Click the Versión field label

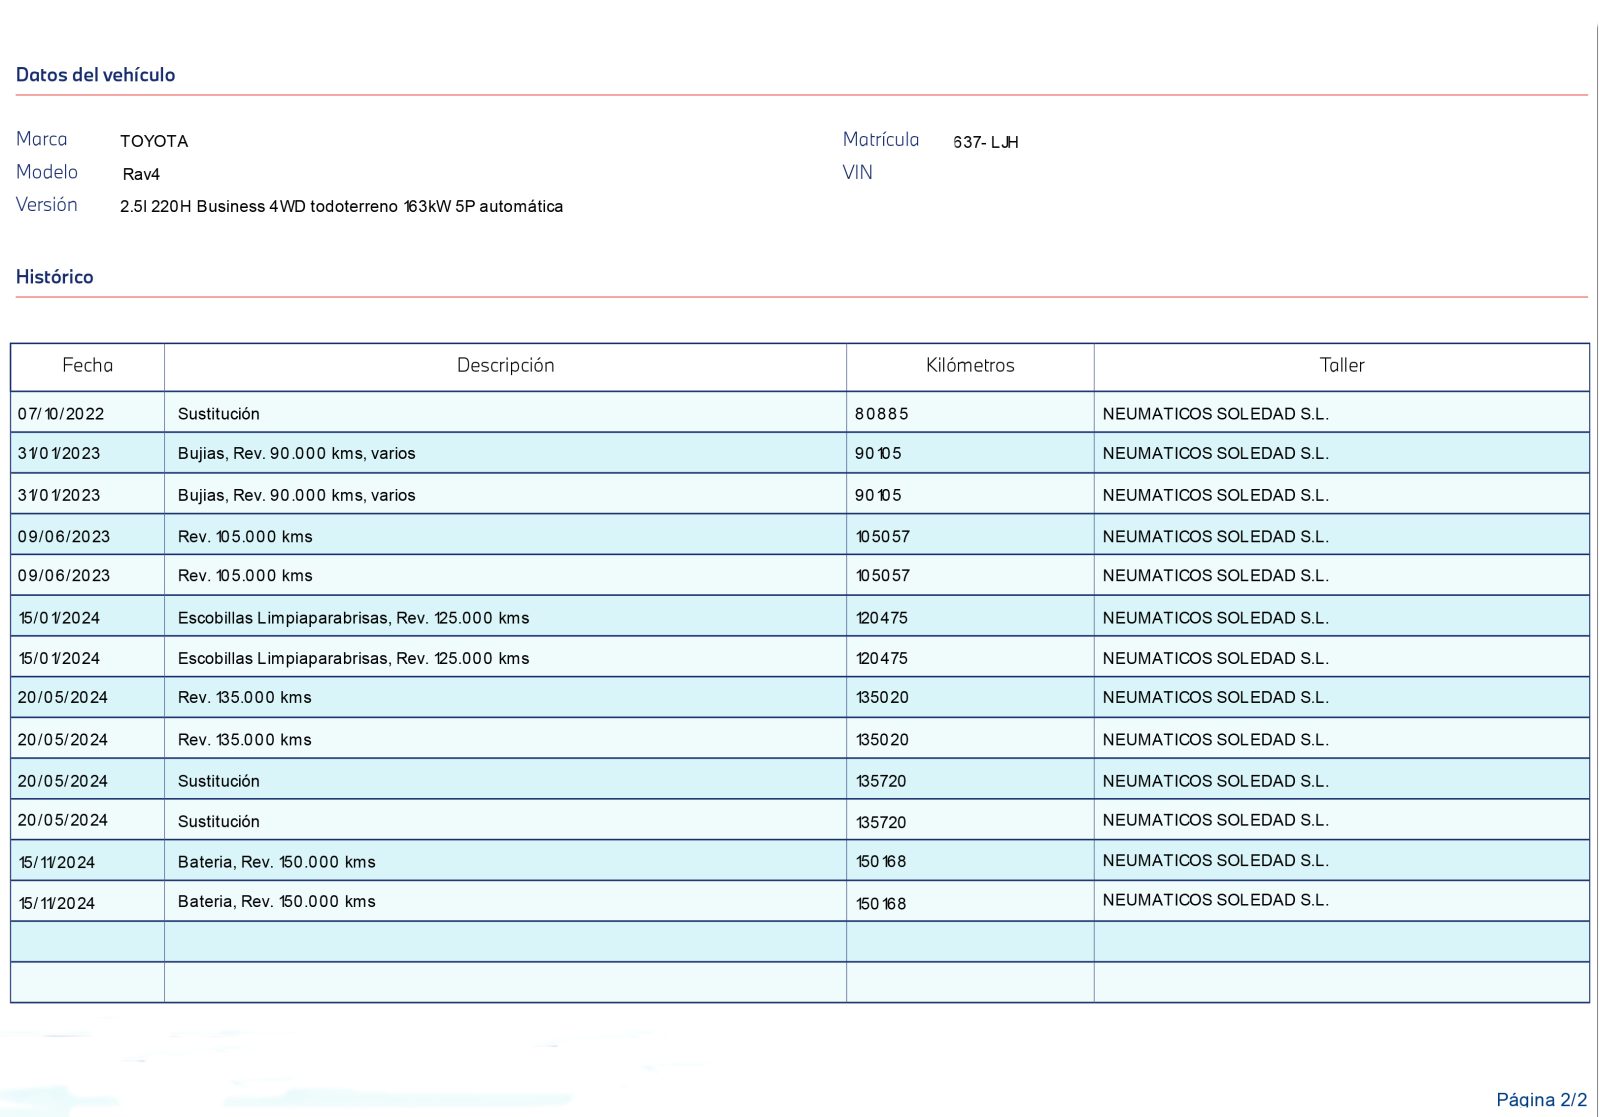click(x=46, y=205)
